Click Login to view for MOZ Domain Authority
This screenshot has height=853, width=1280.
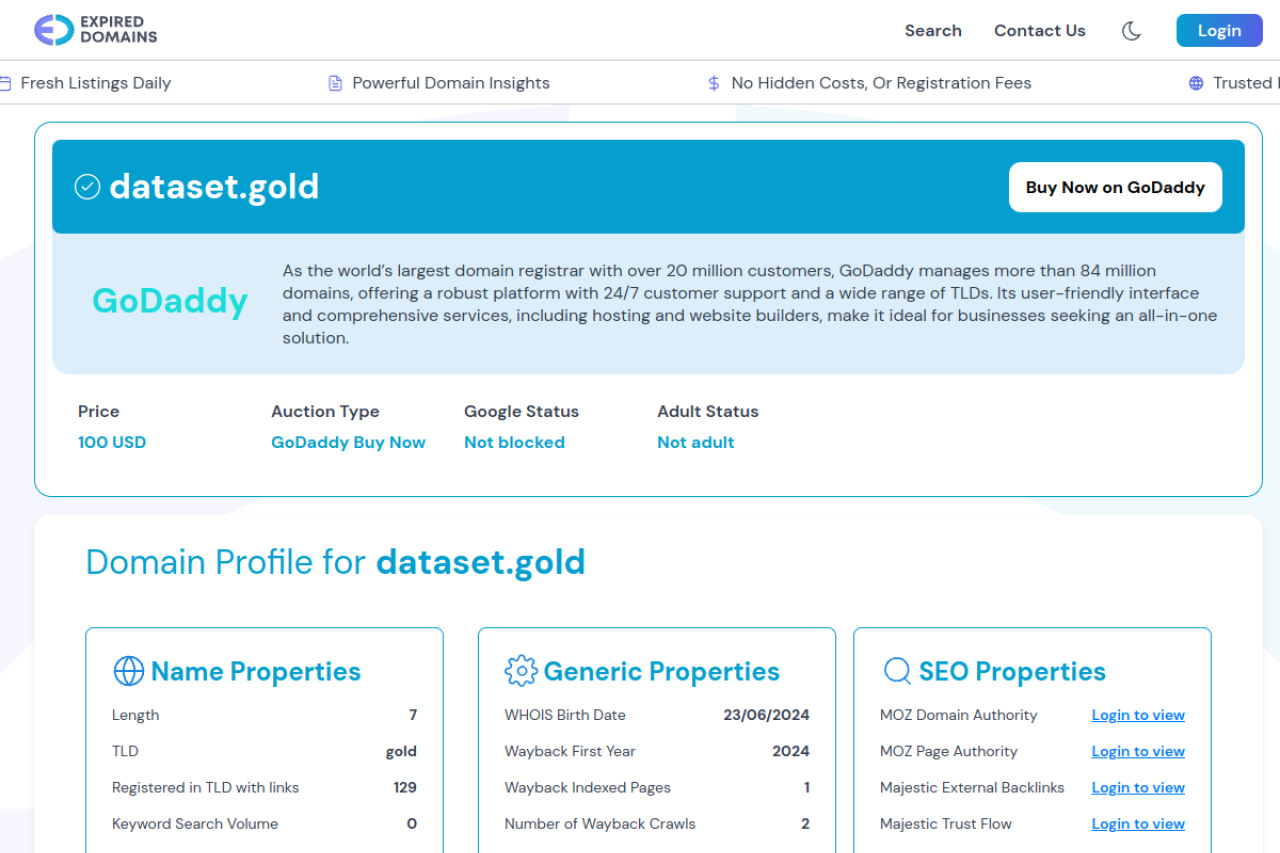[x=1138, y=715]
